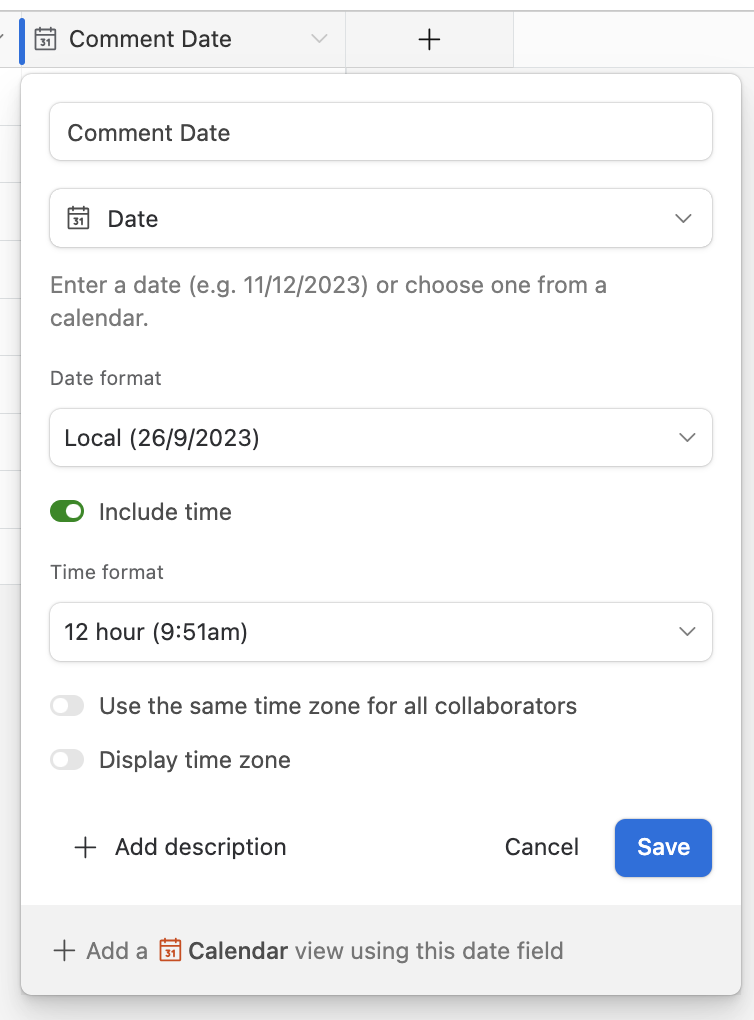
Task: Cancel the field edit
Action: tap(541, 847)
